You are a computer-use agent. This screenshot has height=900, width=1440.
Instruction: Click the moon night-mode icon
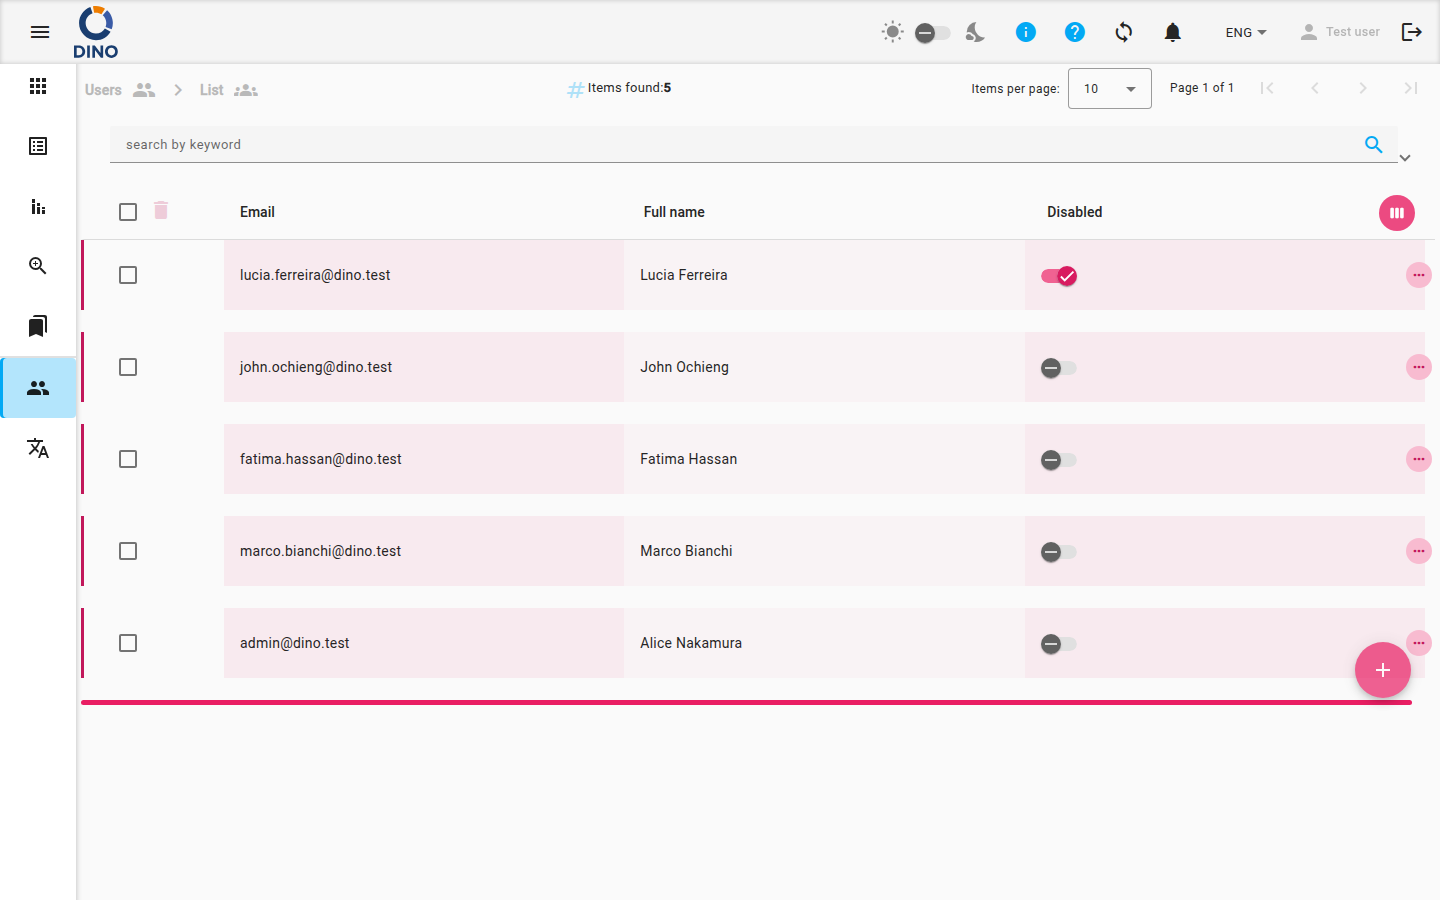click(975, 32)
